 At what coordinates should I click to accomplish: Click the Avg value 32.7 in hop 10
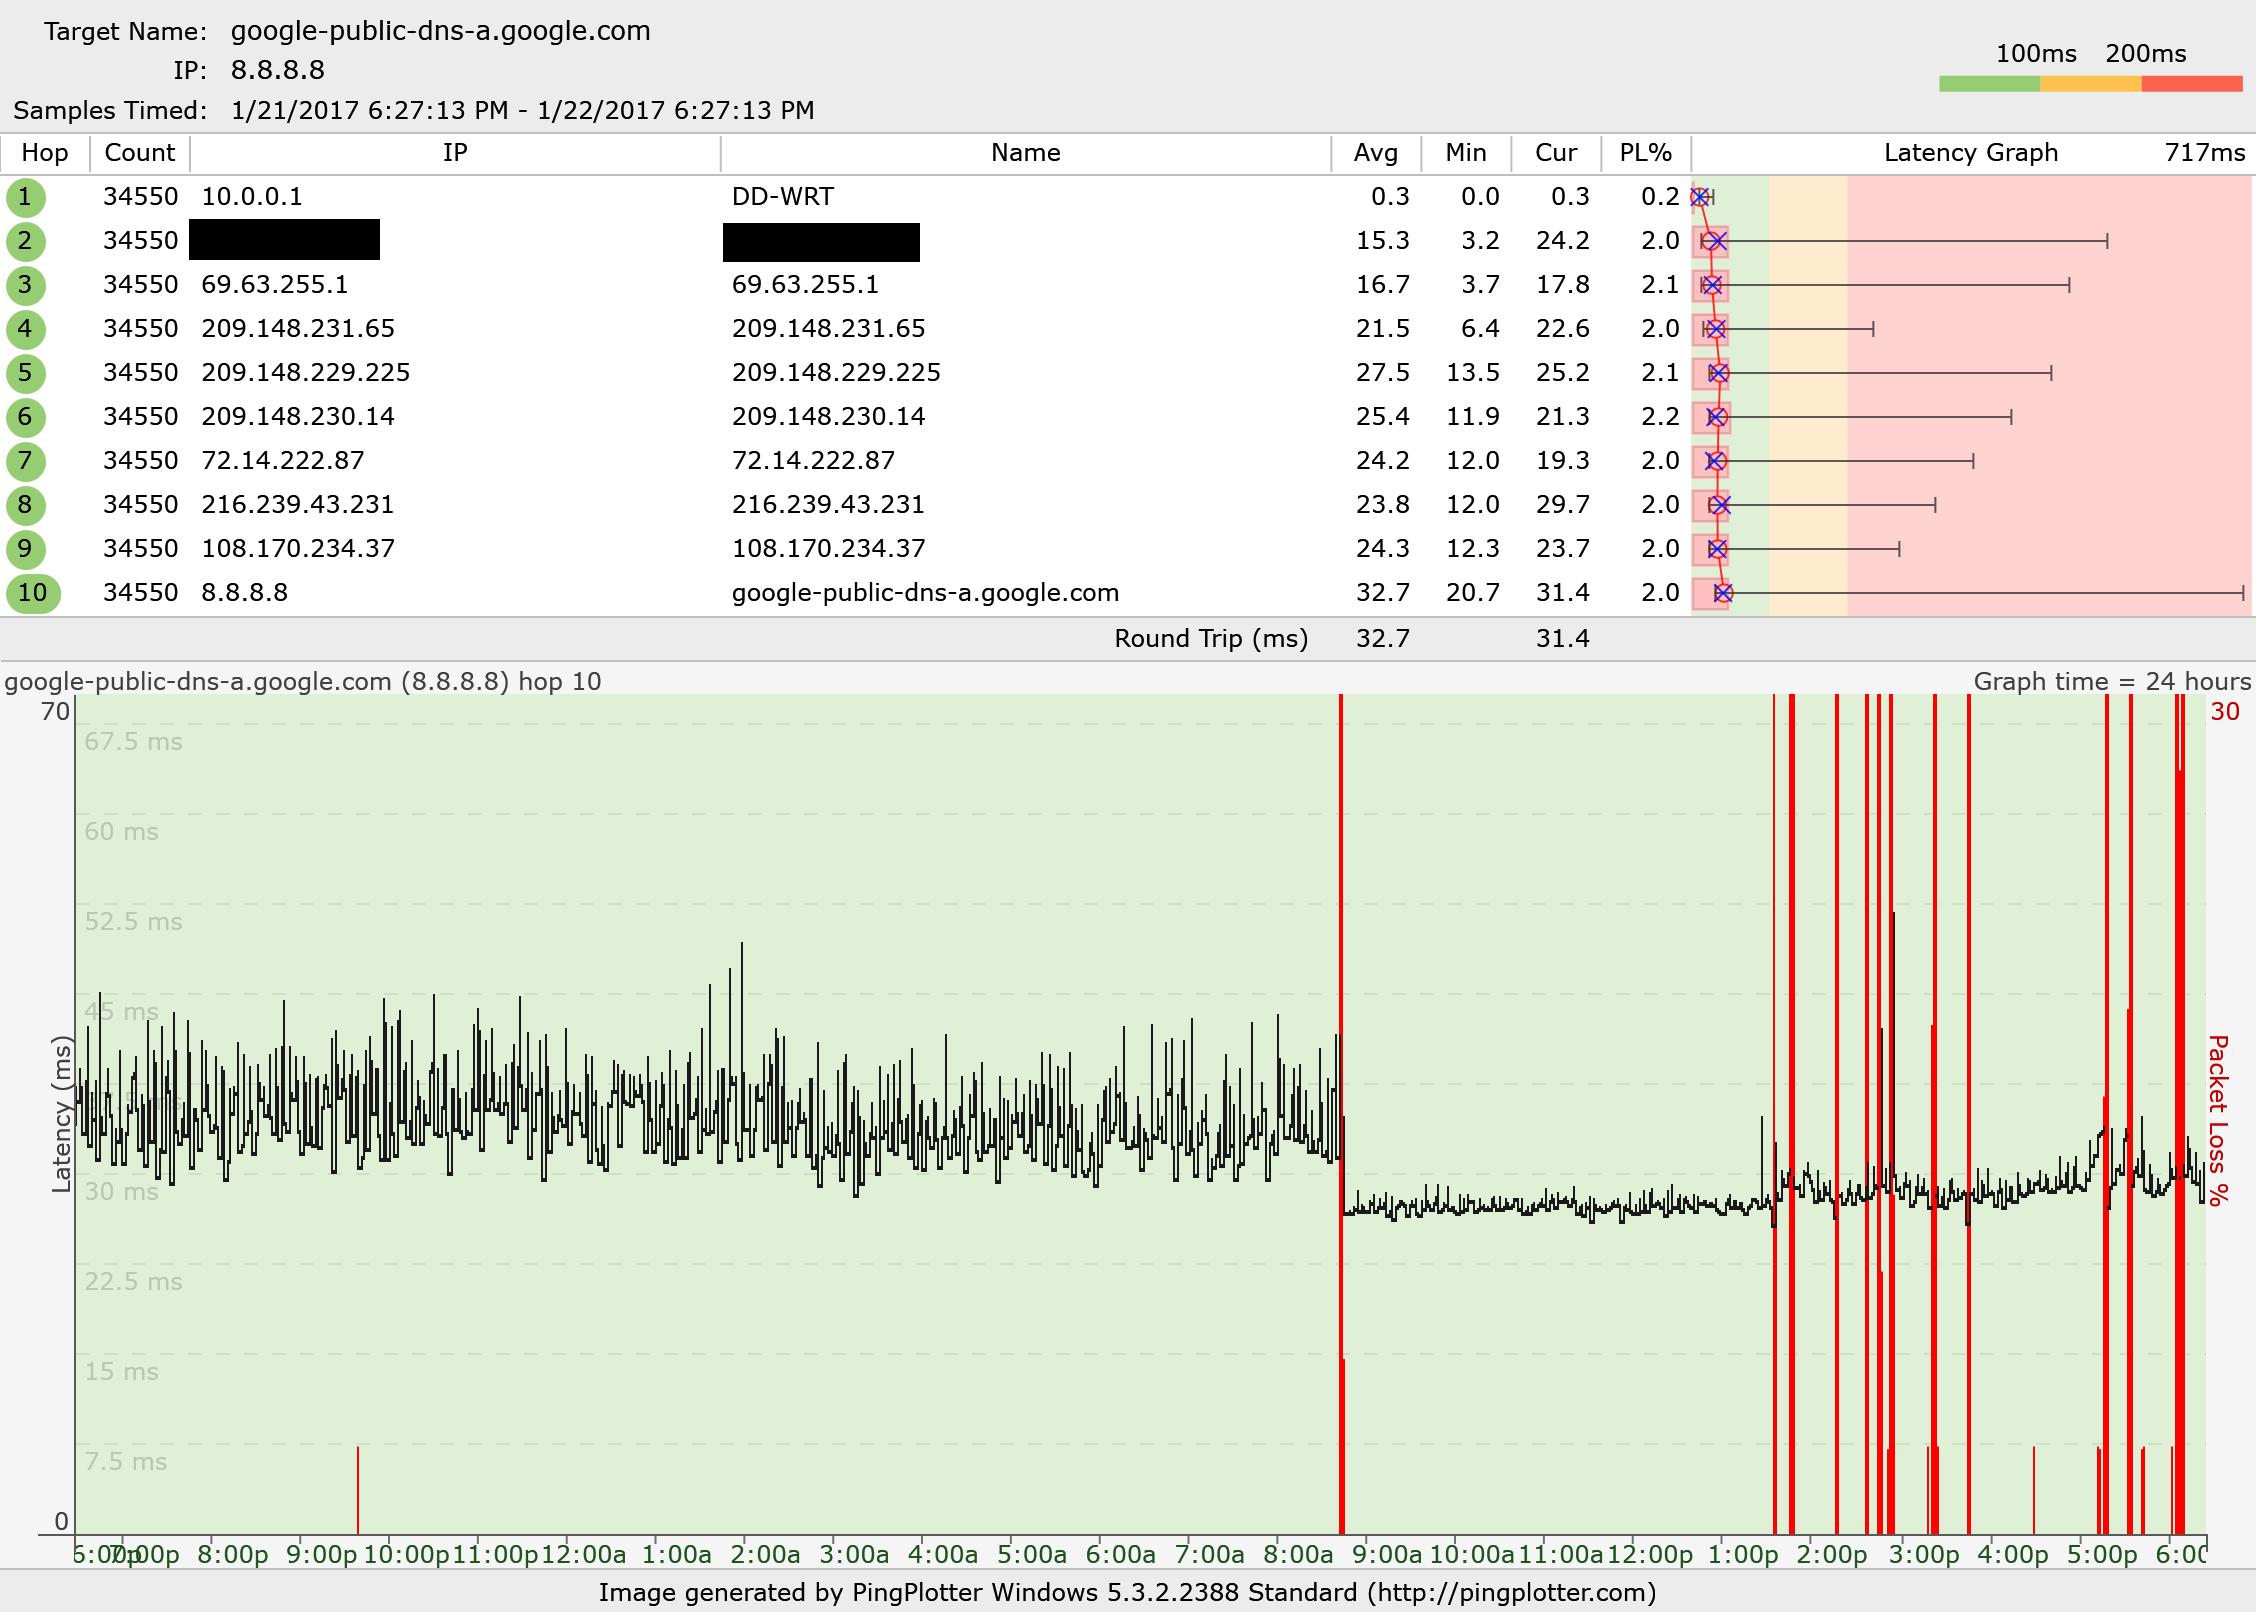click(1383, 593)
